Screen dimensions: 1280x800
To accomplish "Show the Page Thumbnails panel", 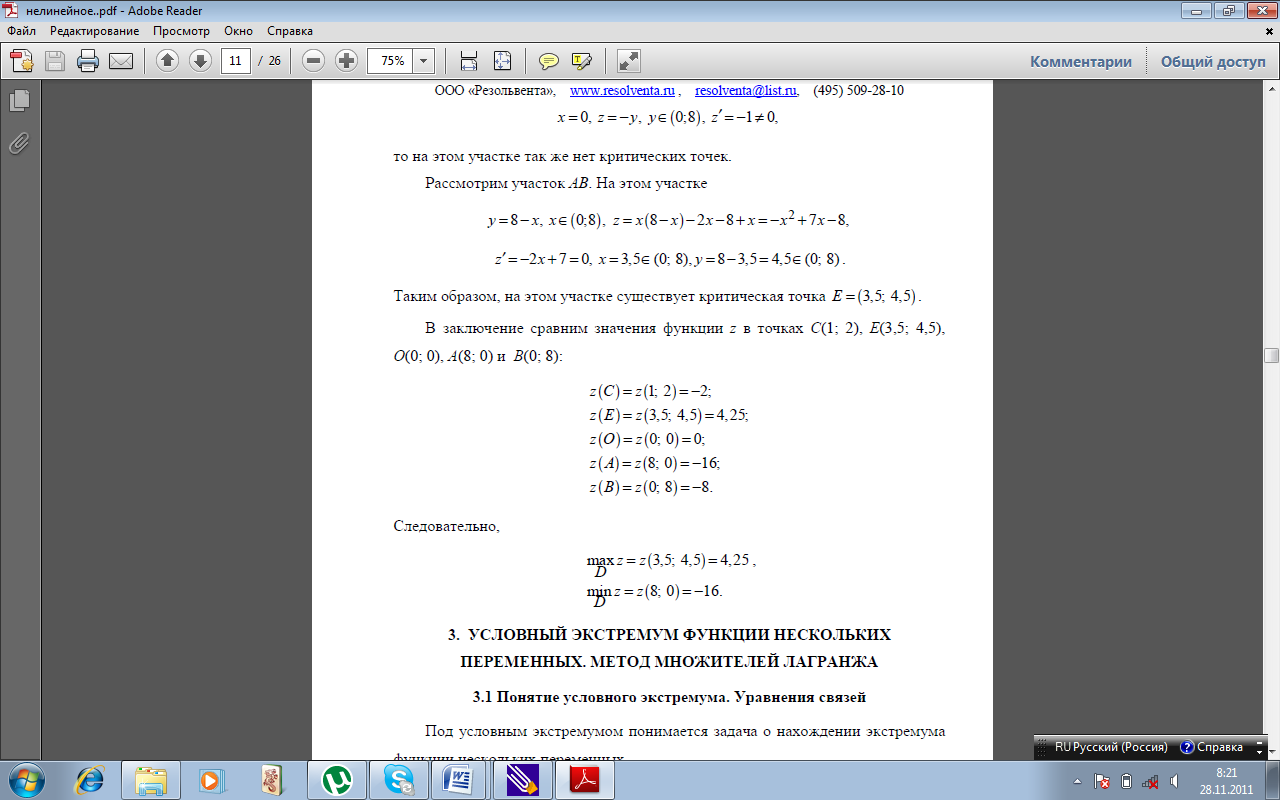I will 19,100.
